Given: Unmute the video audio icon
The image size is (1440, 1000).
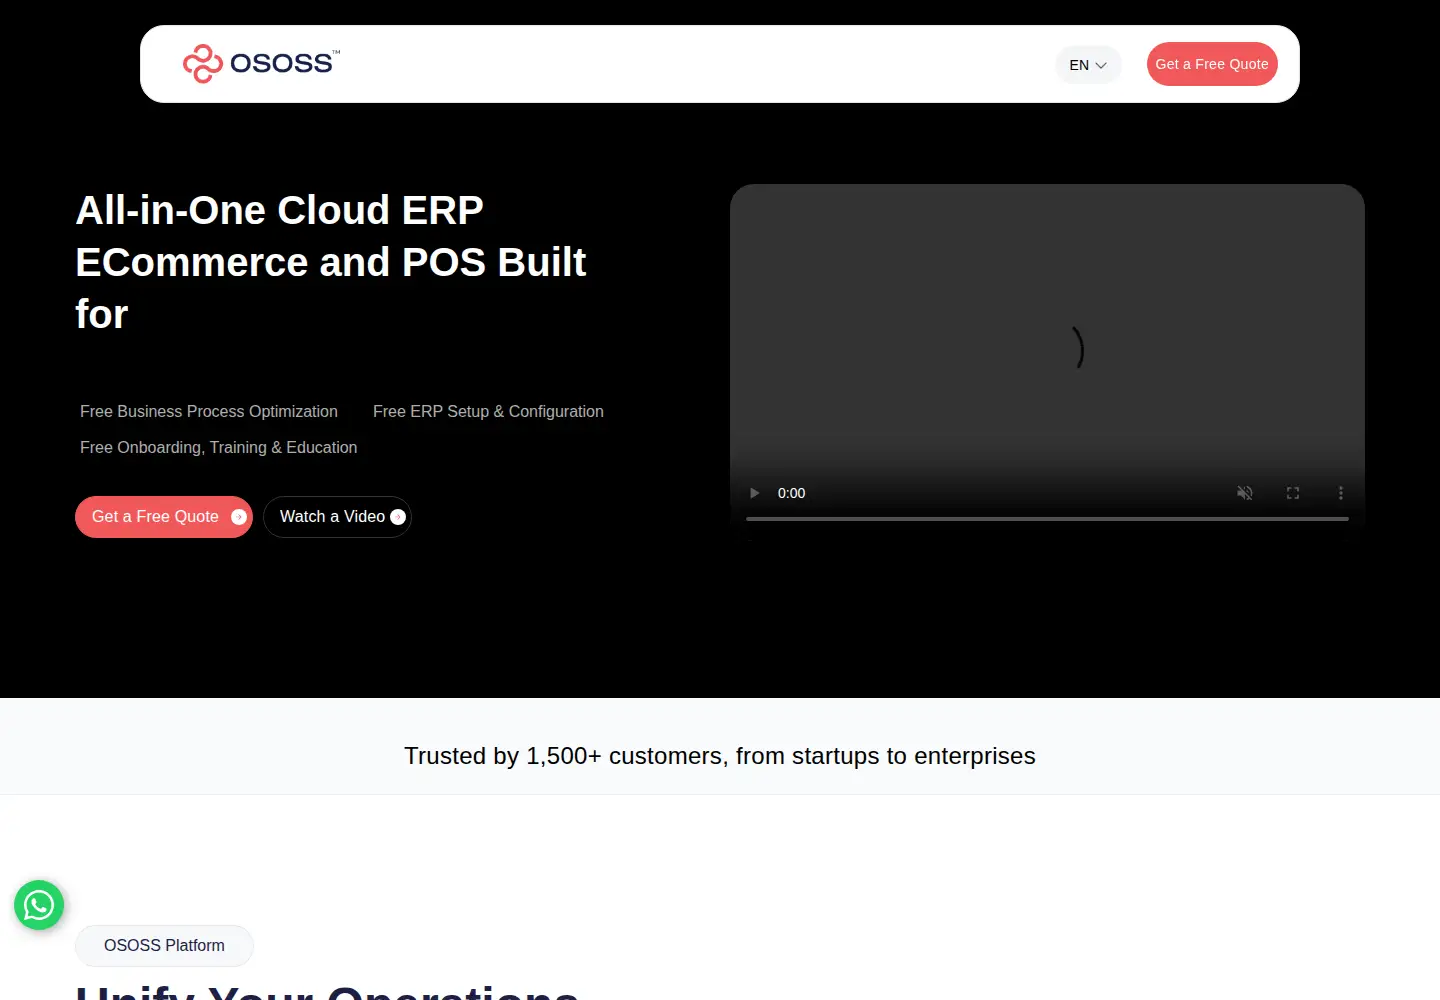Looking at the screenshot, I should [x=1245, y=493].
